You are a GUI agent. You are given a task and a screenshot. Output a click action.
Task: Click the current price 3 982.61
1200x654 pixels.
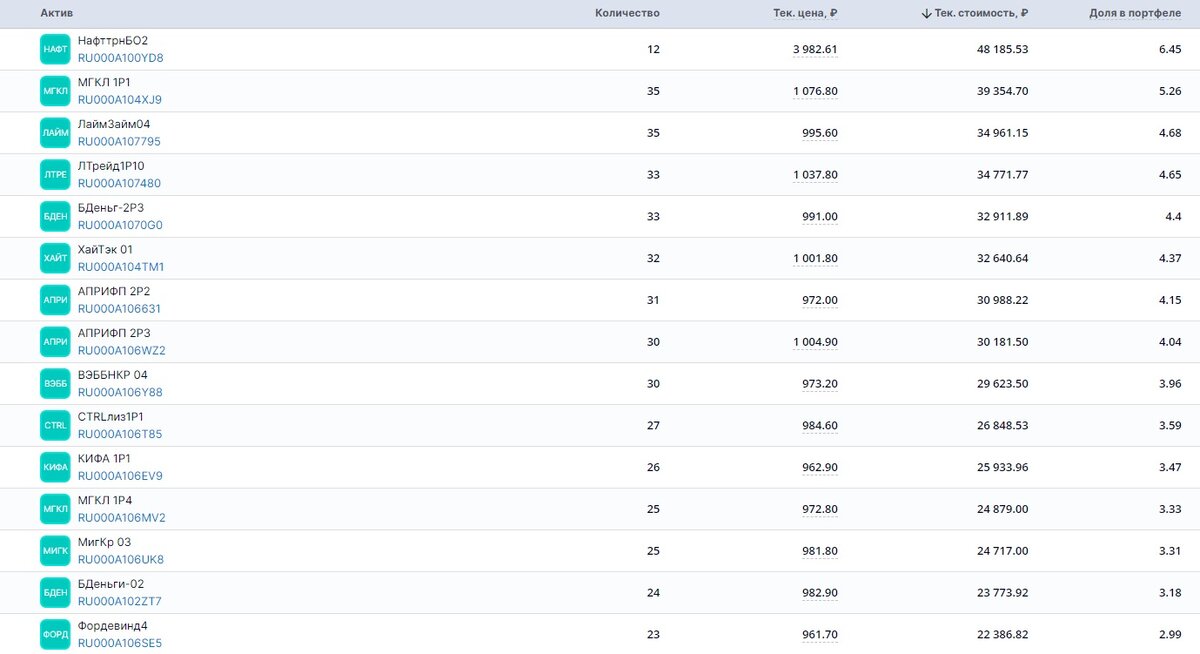tap(815, 49)
